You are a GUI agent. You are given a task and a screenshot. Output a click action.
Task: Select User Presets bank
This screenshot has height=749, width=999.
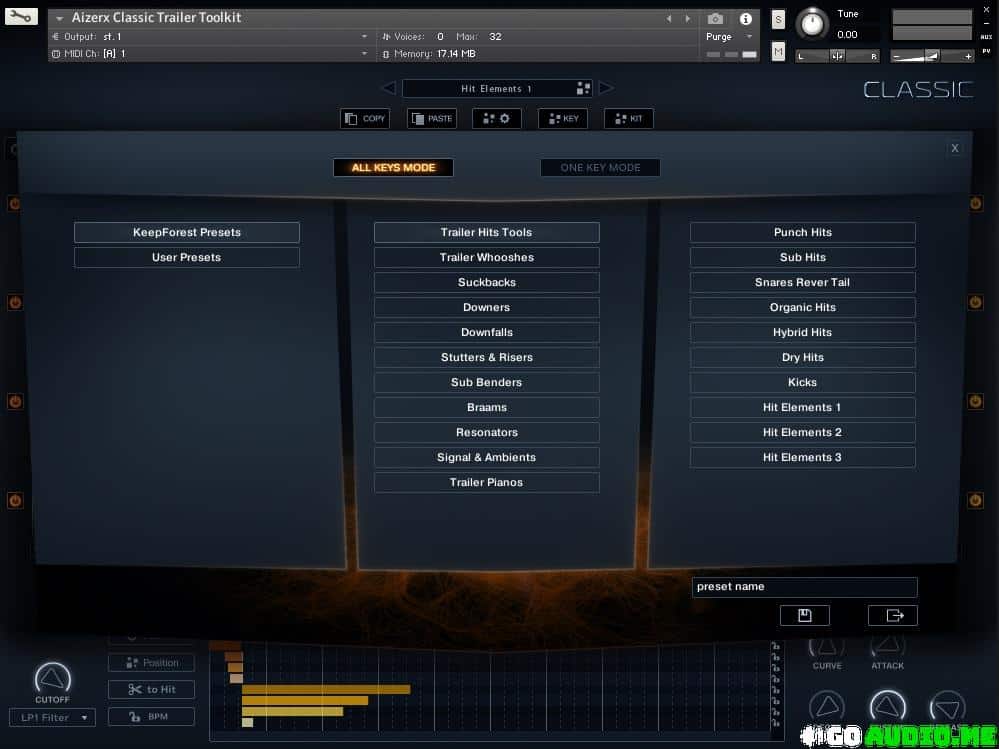tap(187, 257)
